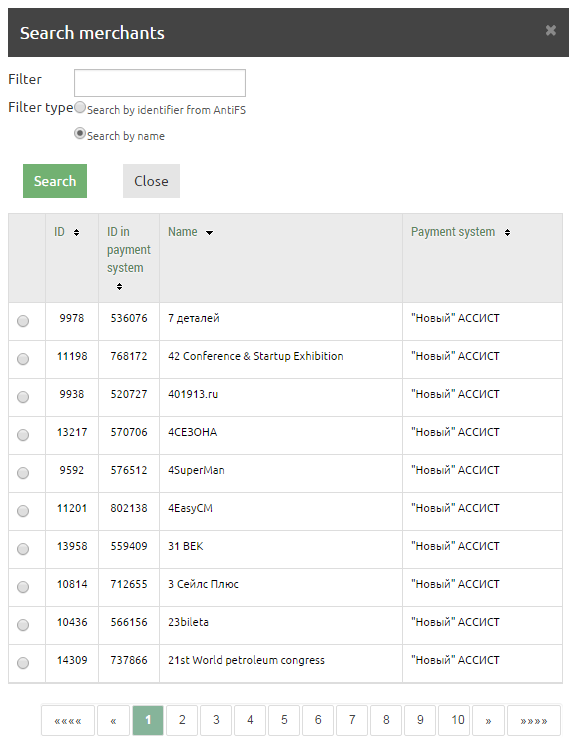
Task: Select the Search by name option
Action: (x=80, y=133)
